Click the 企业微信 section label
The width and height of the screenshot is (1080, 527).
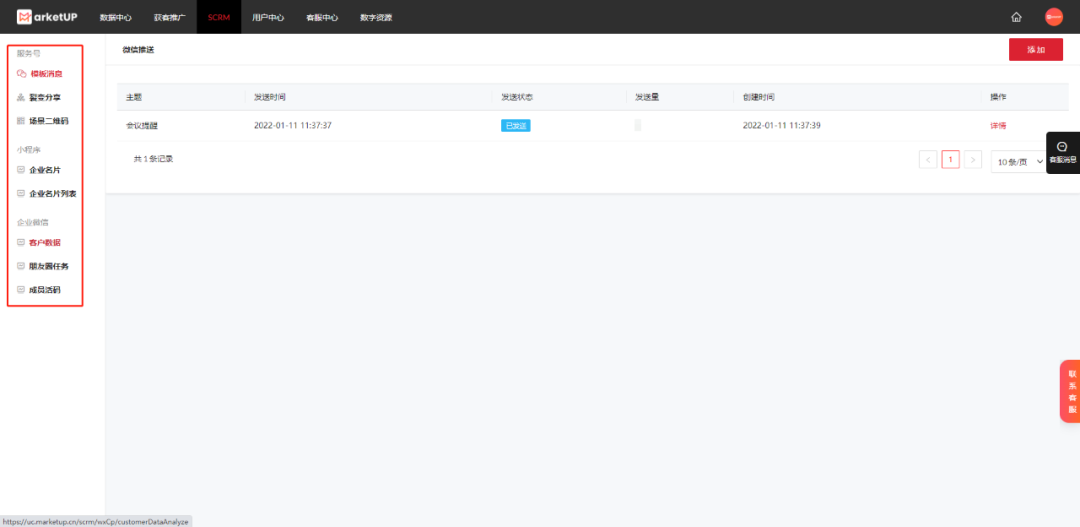pos(32,223)
